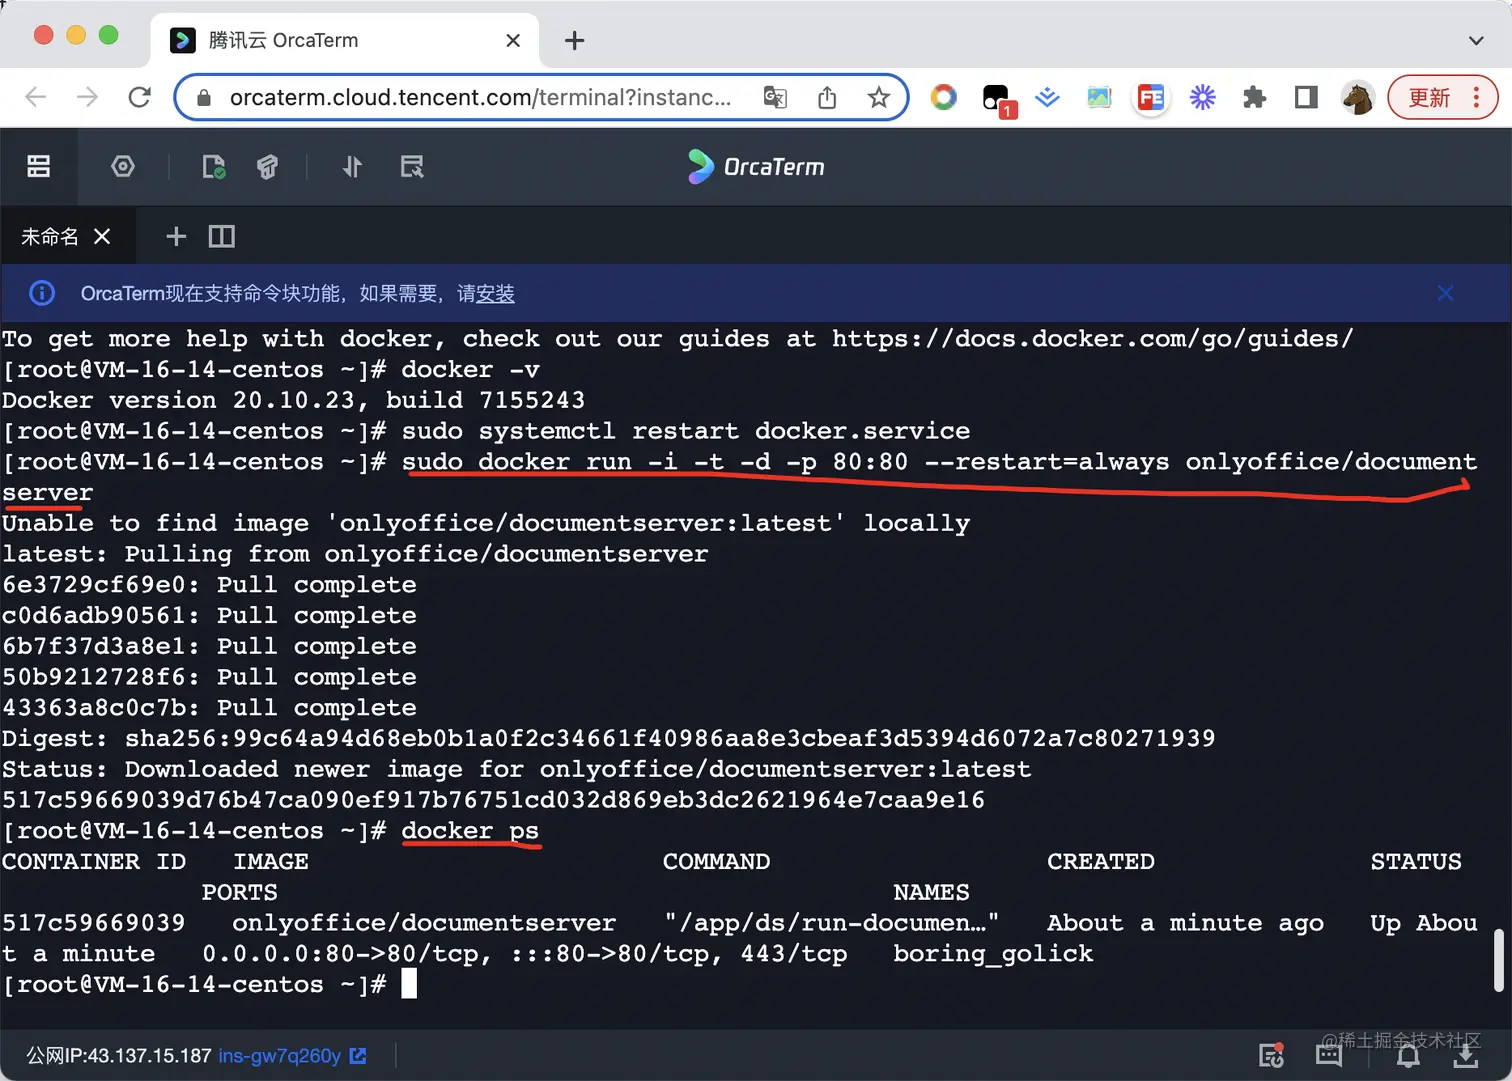Screen dimensions: 1512x1081
Task: Split the terminal pane with split icon
Action: pyautogui.click(x=222, y=236)
